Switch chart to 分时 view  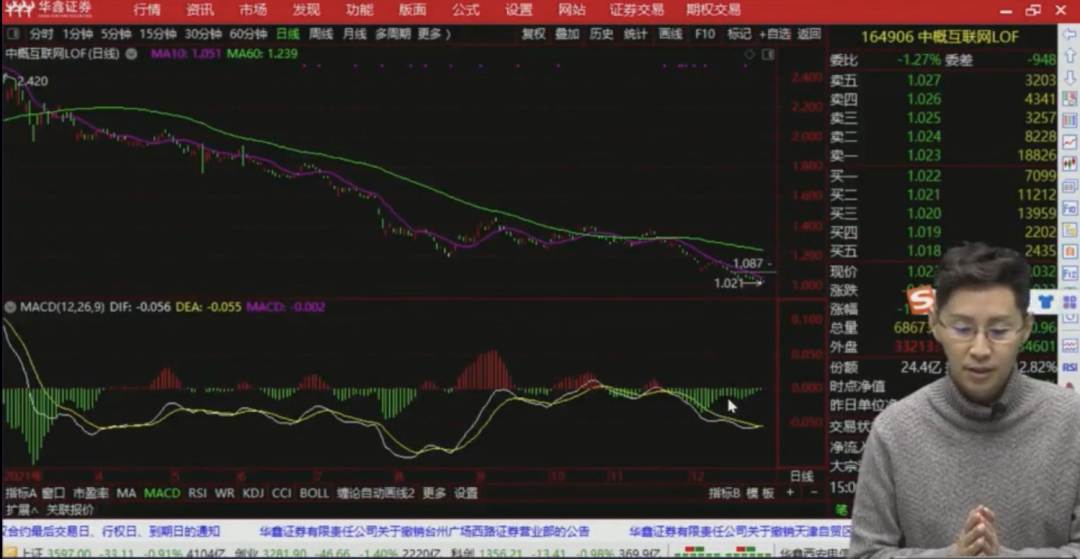pyautogui.click(x=41, y=34)
